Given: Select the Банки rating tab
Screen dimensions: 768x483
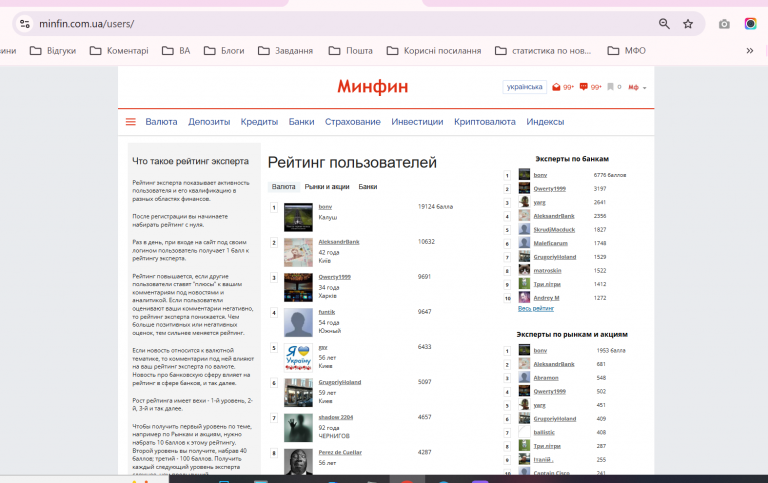Looking at the screenshot, I should 368,187.
